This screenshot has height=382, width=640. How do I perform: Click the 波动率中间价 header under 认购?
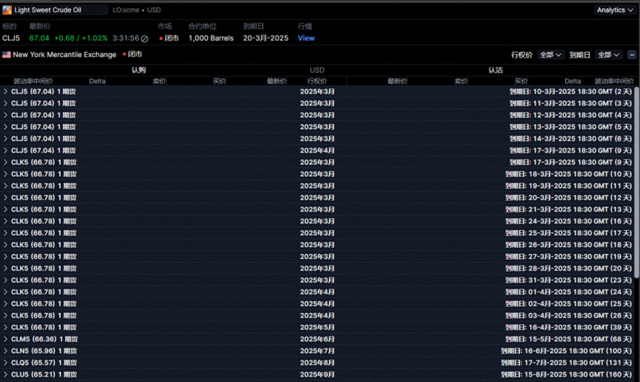pos(33,81)
